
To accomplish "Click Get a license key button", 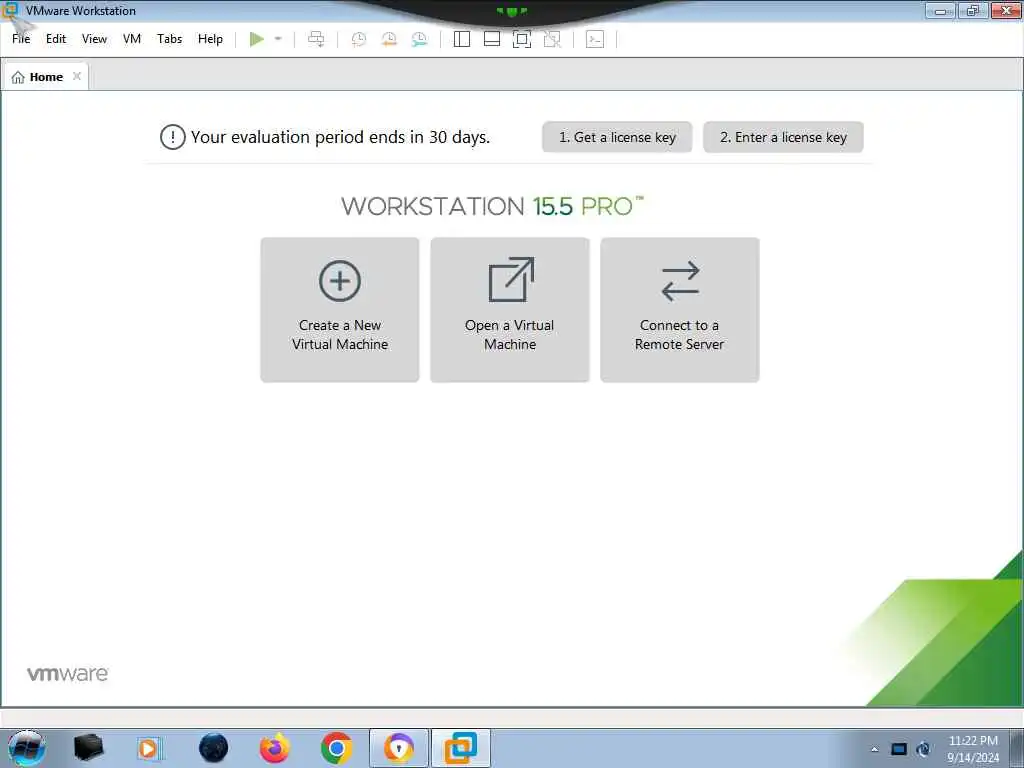I will (x=617, y=137).
